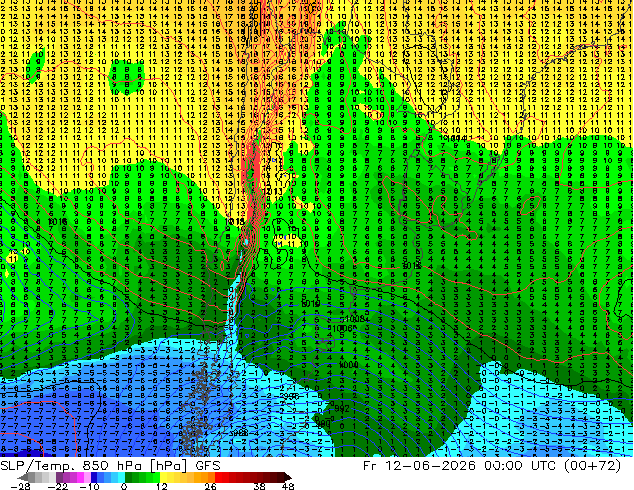
Task: Click the dark purple swatch above -22
Action: 59,477
